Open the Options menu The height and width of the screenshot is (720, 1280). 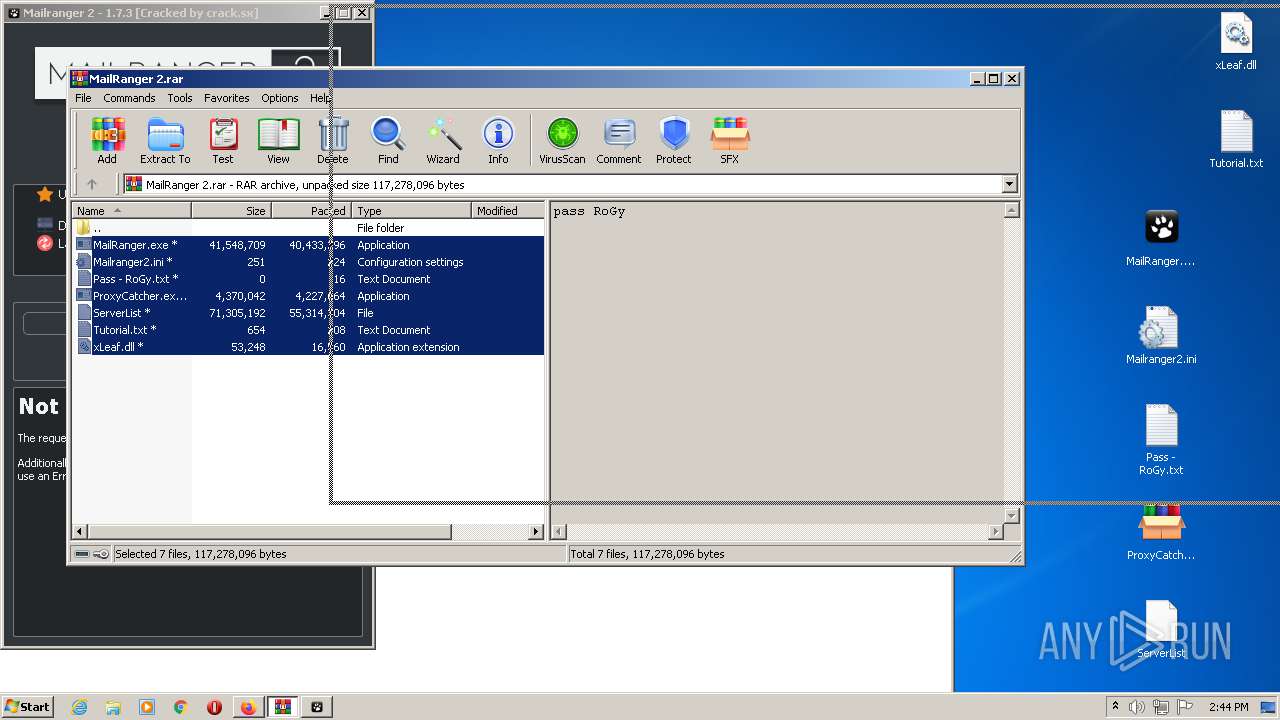(280, 98)
